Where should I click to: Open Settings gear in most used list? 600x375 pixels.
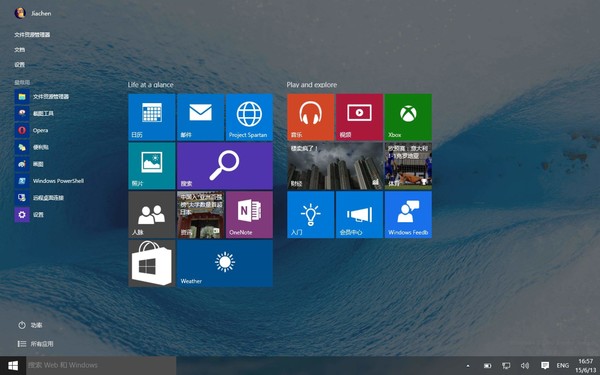29,215
